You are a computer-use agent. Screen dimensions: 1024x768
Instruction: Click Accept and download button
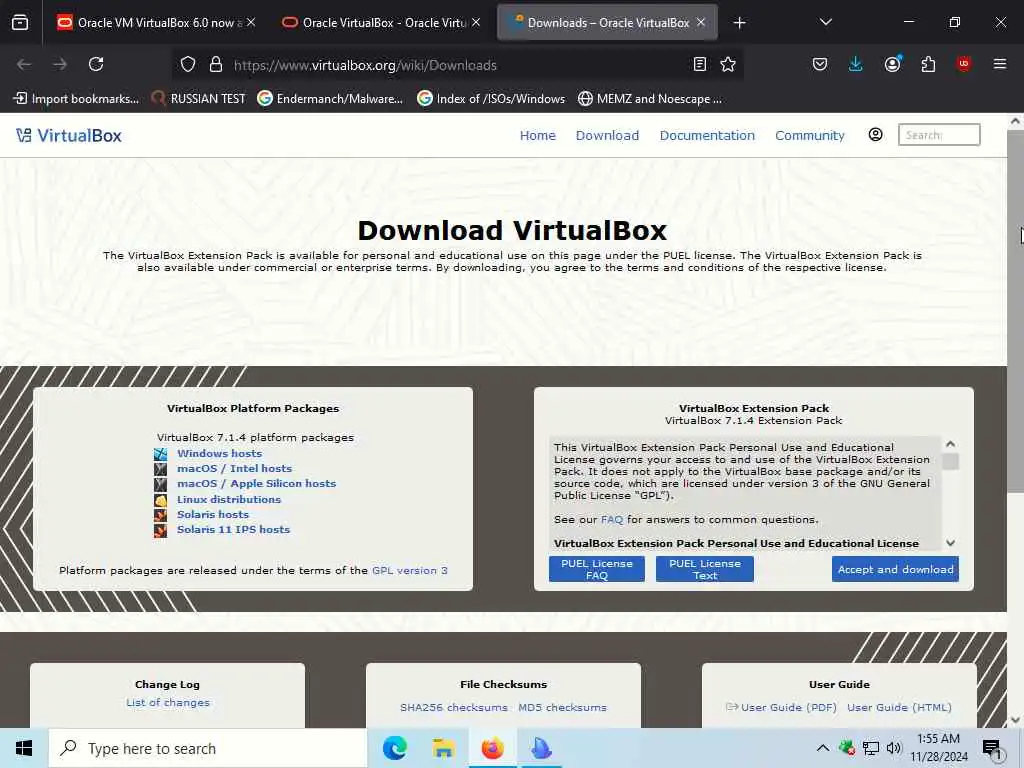[x=895, y=569]
